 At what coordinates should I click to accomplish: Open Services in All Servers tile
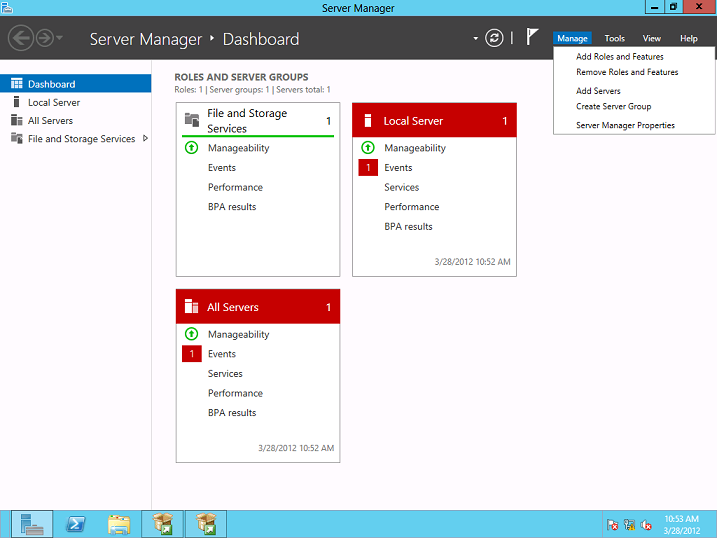[x=225, y=373]
